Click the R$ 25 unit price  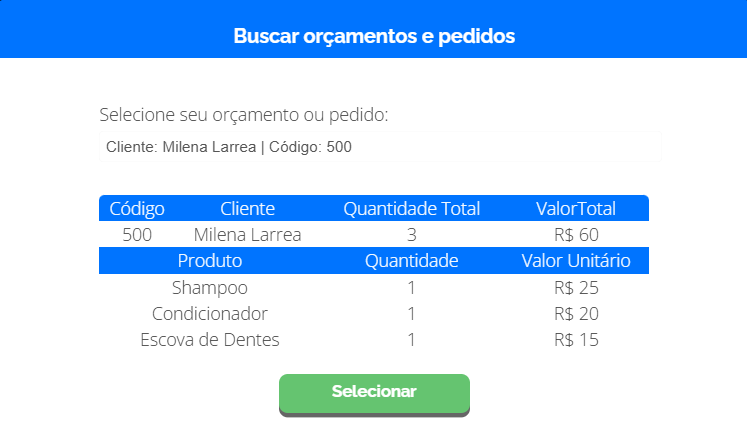pyautogui.click(x=575, y=288)
